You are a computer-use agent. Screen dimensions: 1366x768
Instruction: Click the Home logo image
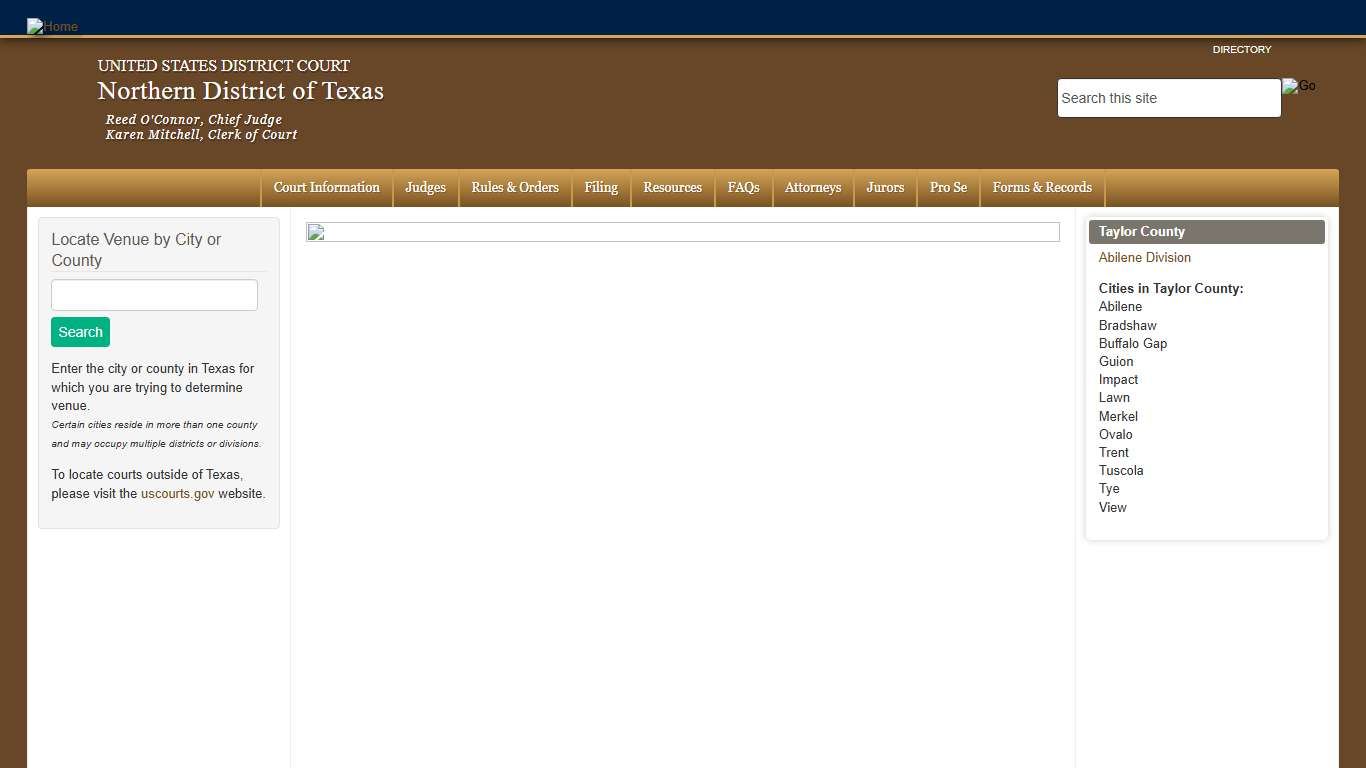tap(52, 26)
